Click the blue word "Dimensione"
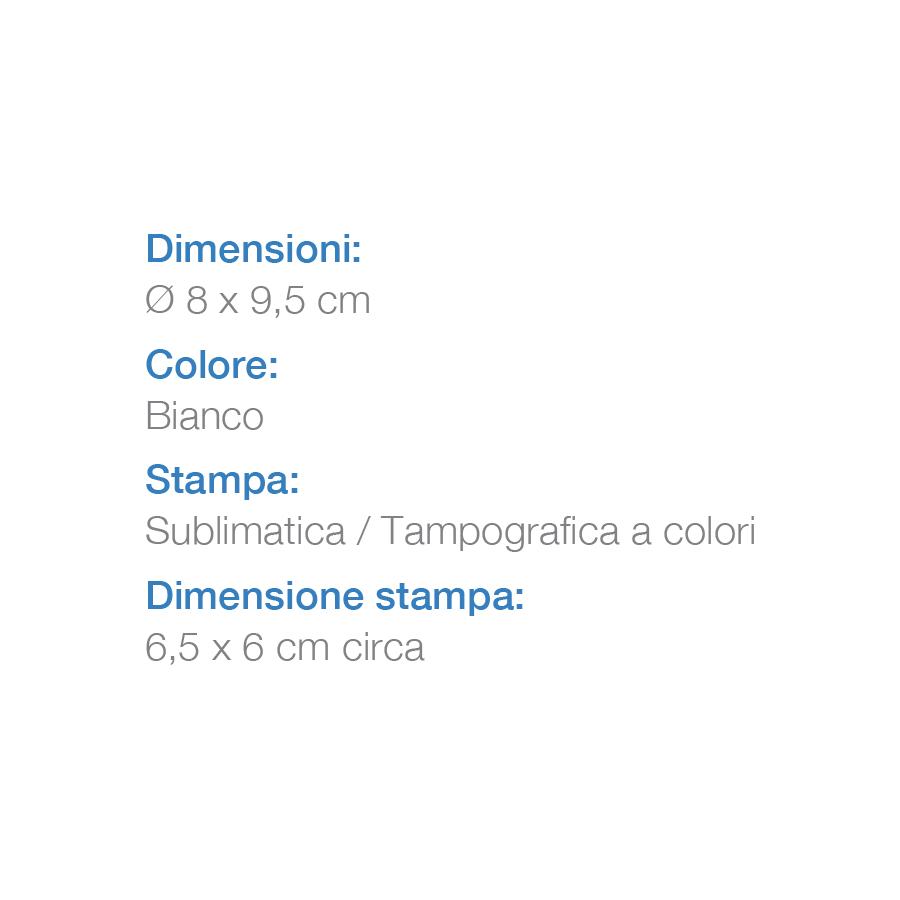The image size is (900, 900). point(255,596)
